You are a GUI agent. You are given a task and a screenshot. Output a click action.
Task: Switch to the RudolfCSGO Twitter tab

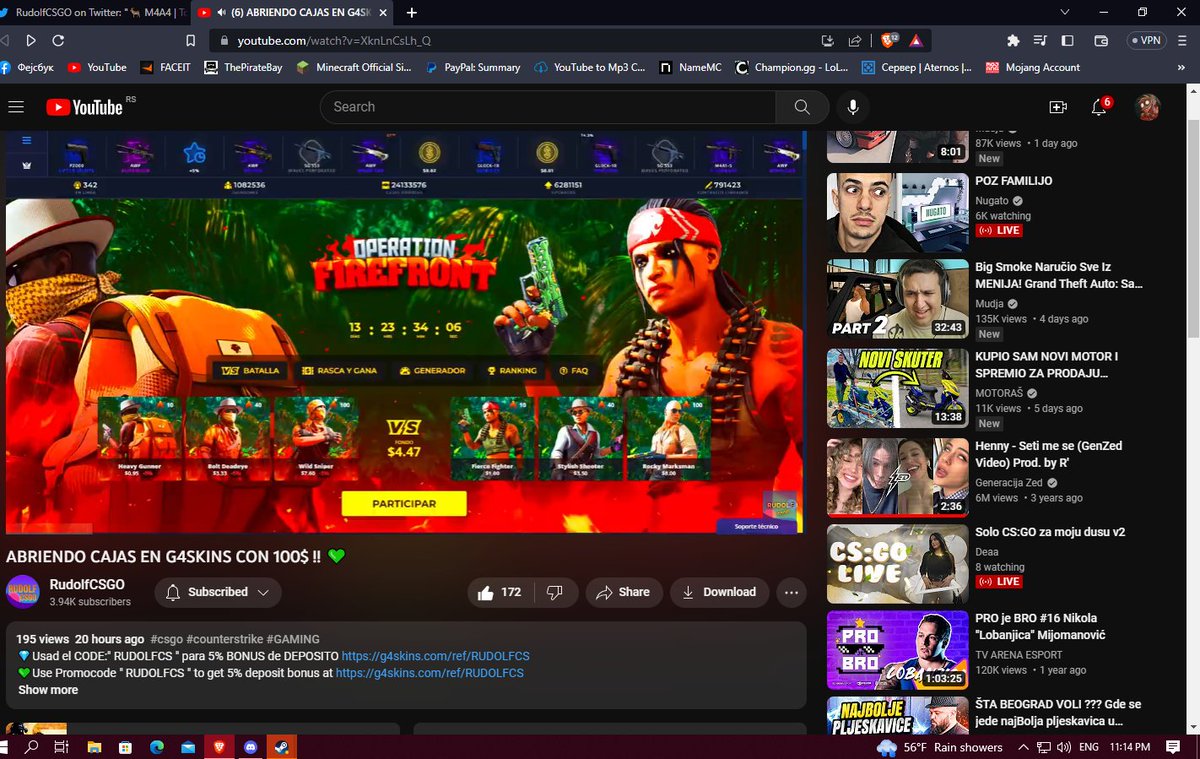[x=94, y=13]
